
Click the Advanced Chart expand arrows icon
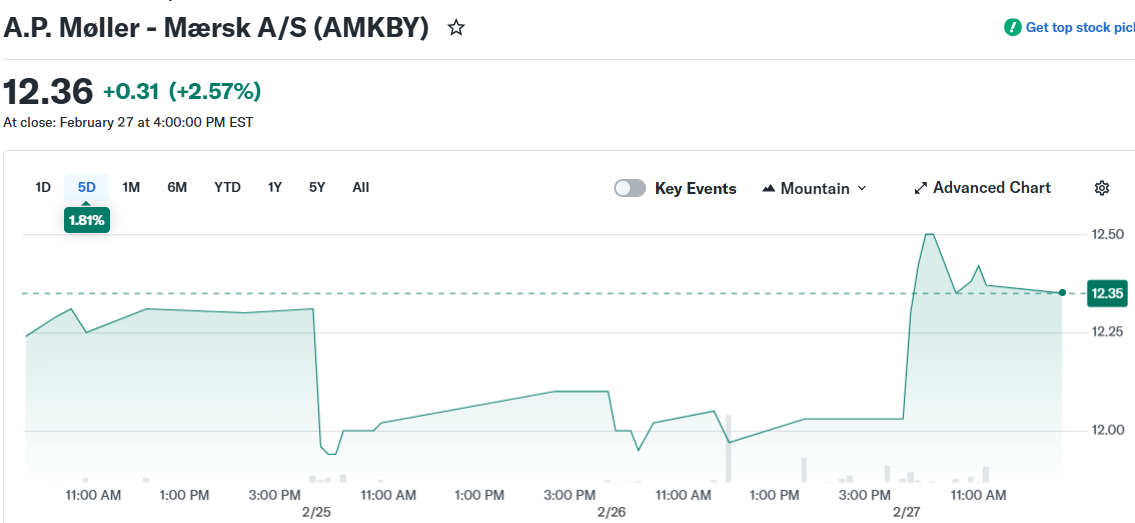point(921,188)
